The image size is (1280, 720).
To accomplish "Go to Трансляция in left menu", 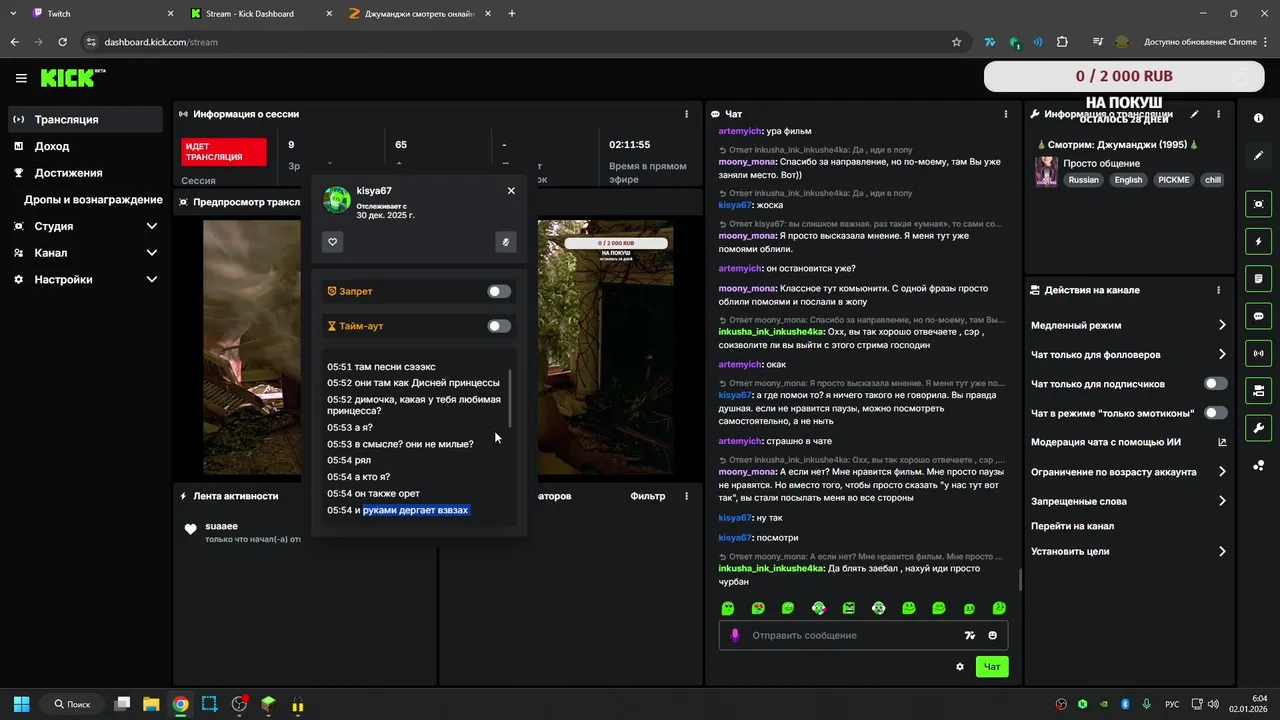I will pos(85,119).
